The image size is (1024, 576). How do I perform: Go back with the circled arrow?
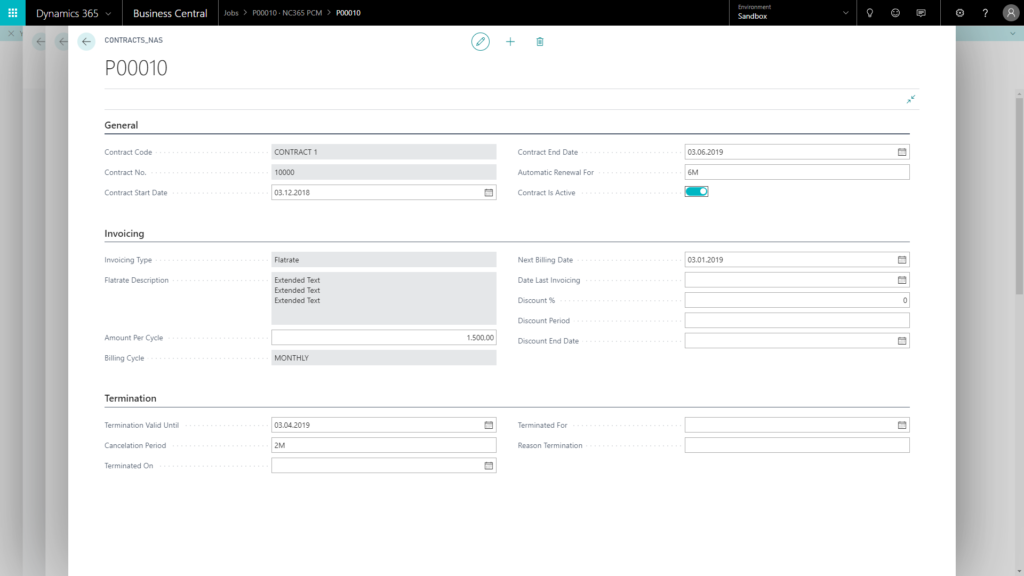(86, 42)
